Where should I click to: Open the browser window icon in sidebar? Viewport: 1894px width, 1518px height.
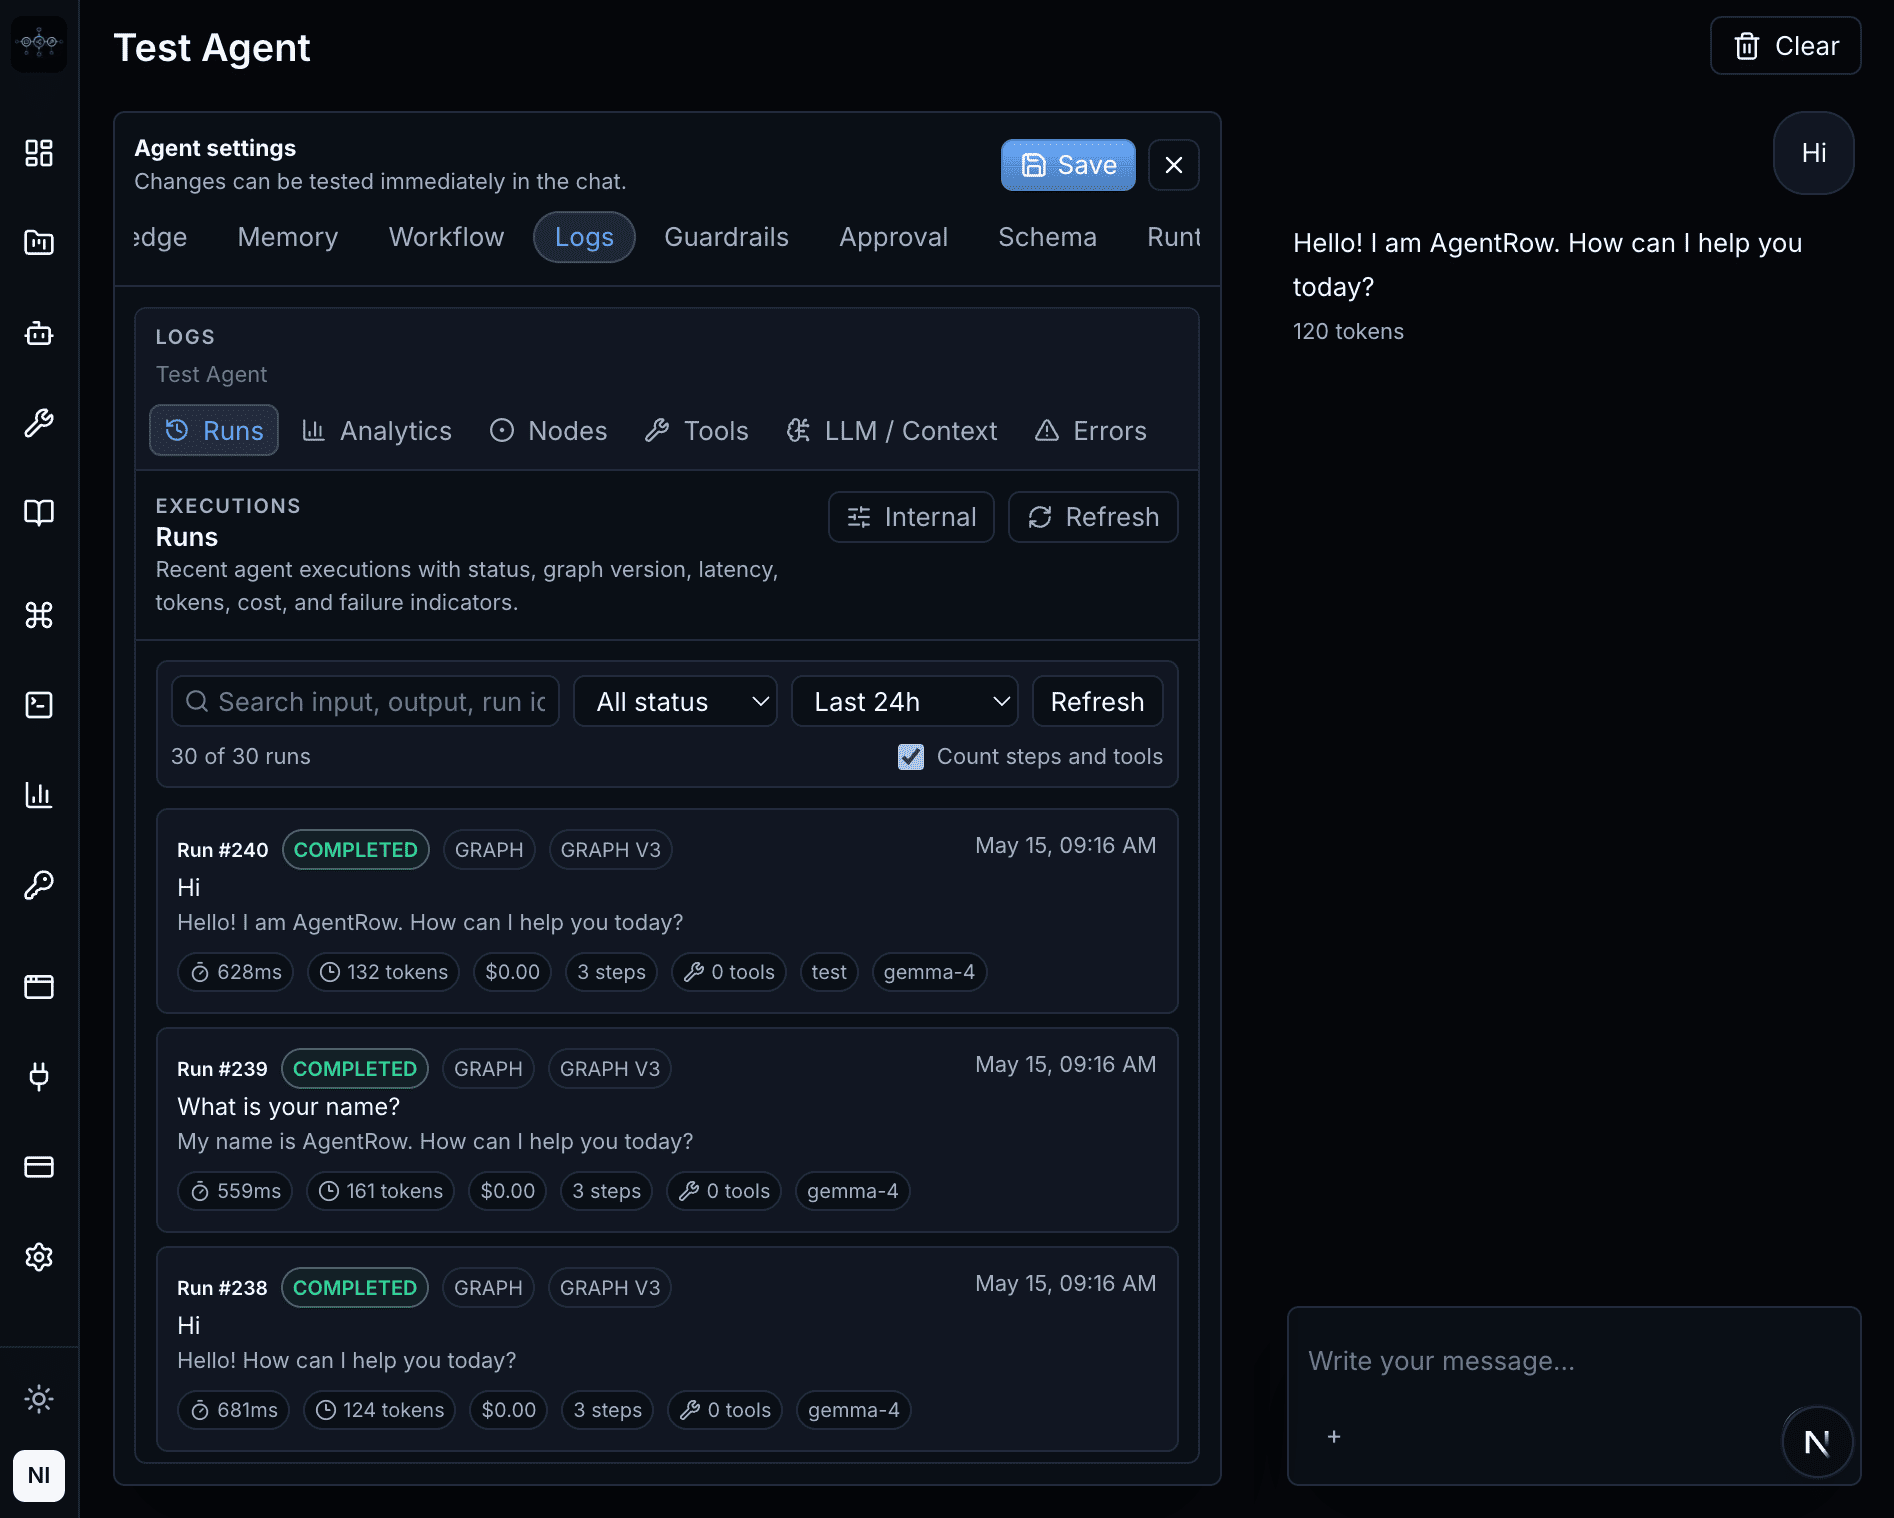click(39, 987)
